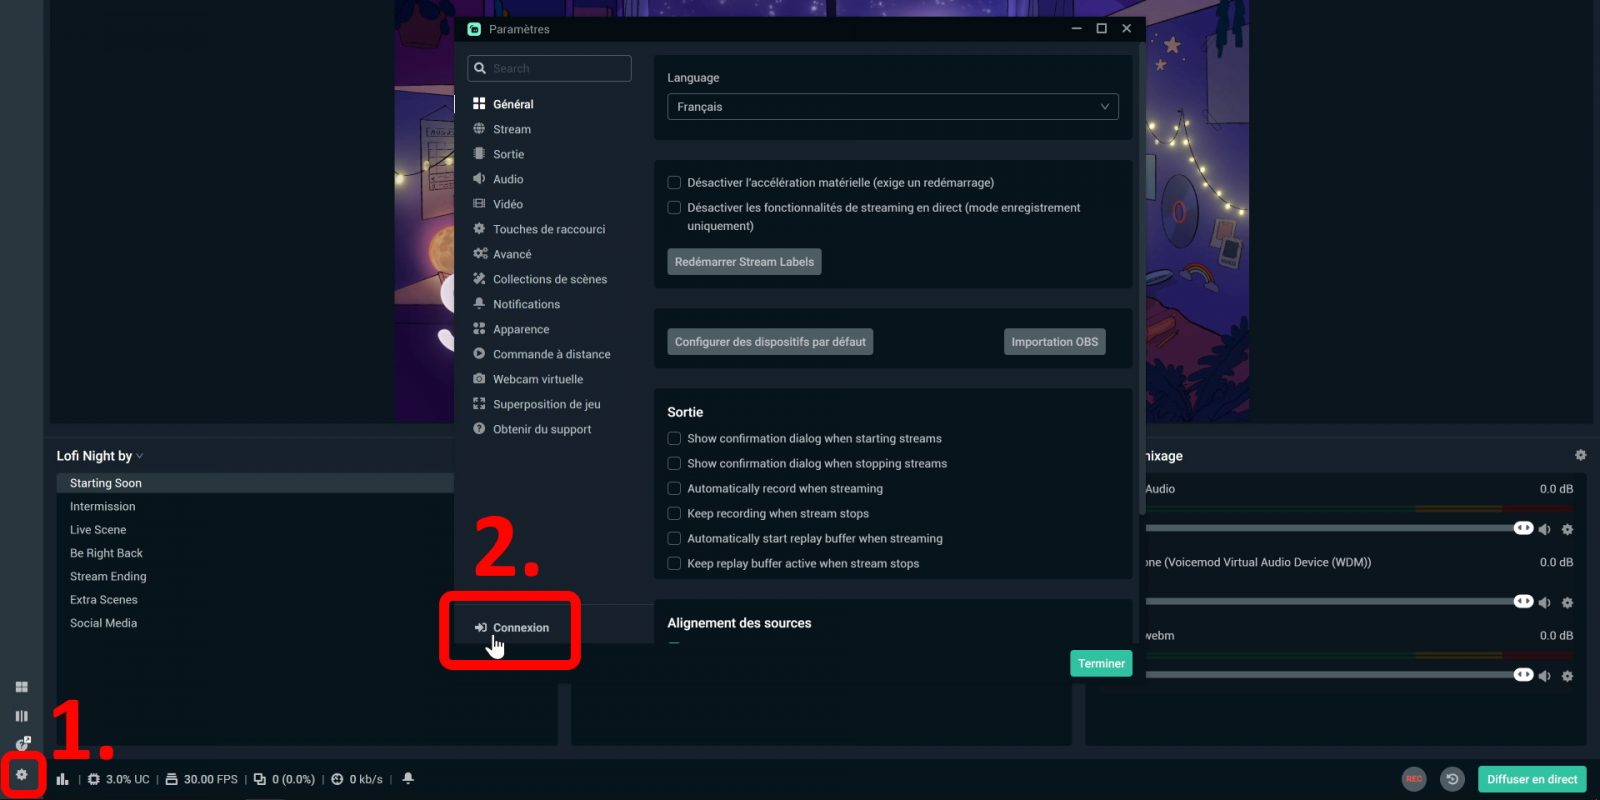Viewport: 1600px width, 800px height.
Task: Toggle Keep replay buffer active checkbox
Action: click(674, 564)
